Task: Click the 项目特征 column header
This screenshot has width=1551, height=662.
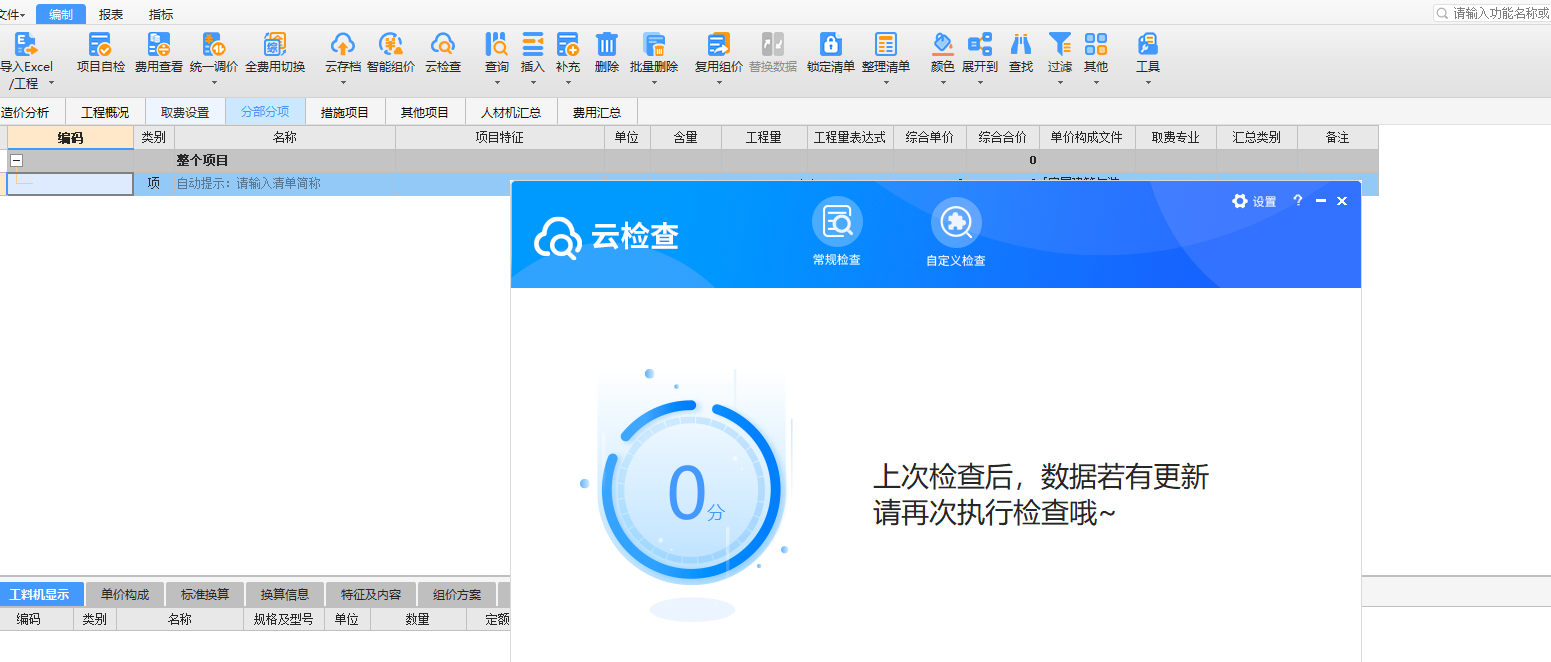Action: click(499, 137)
